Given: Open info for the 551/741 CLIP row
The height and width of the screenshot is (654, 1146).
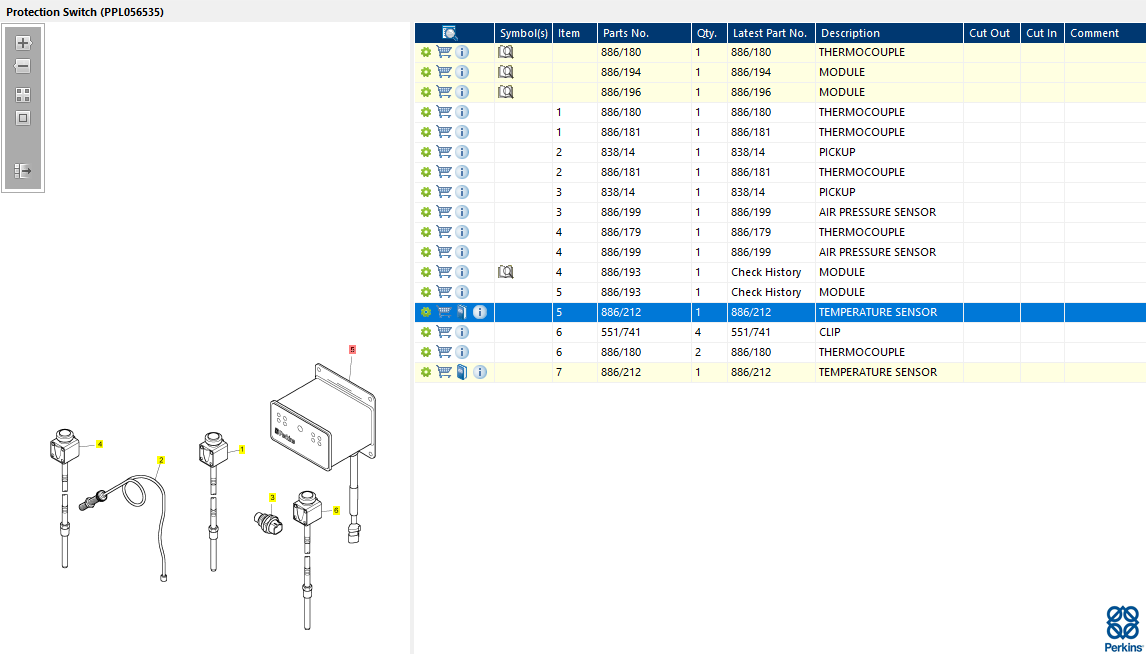Looking at the screenshot, I should (462, 332).
